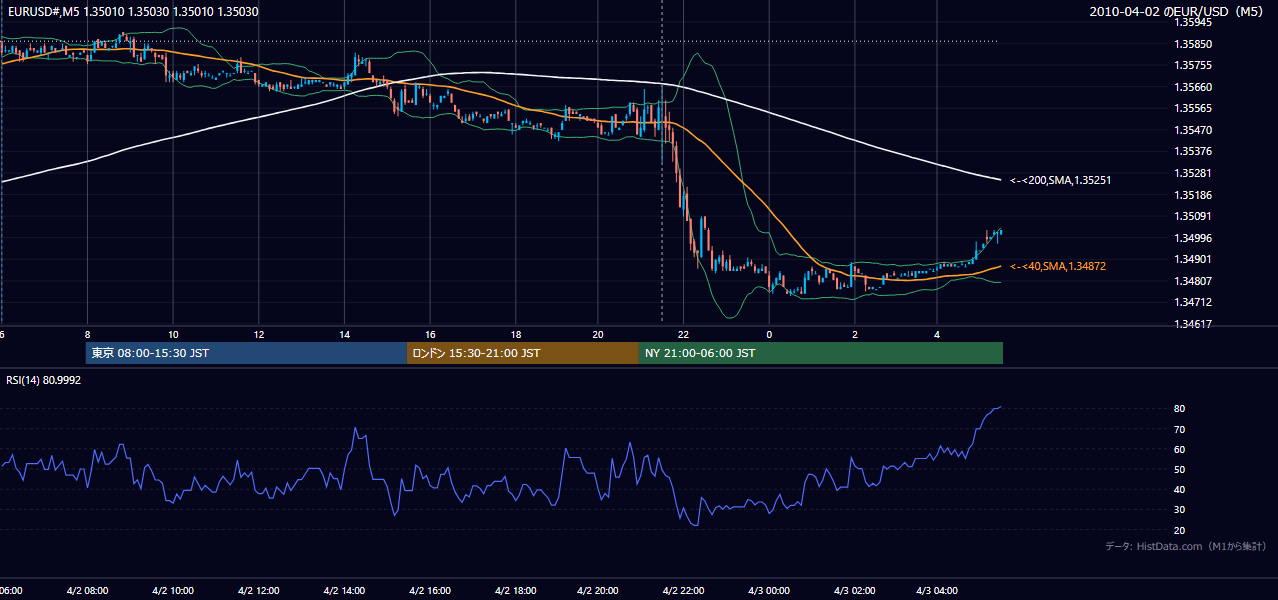This screenshot has width=1278, height=600.
Task: Click hour marker 12 under price chart
Action: 259,334
